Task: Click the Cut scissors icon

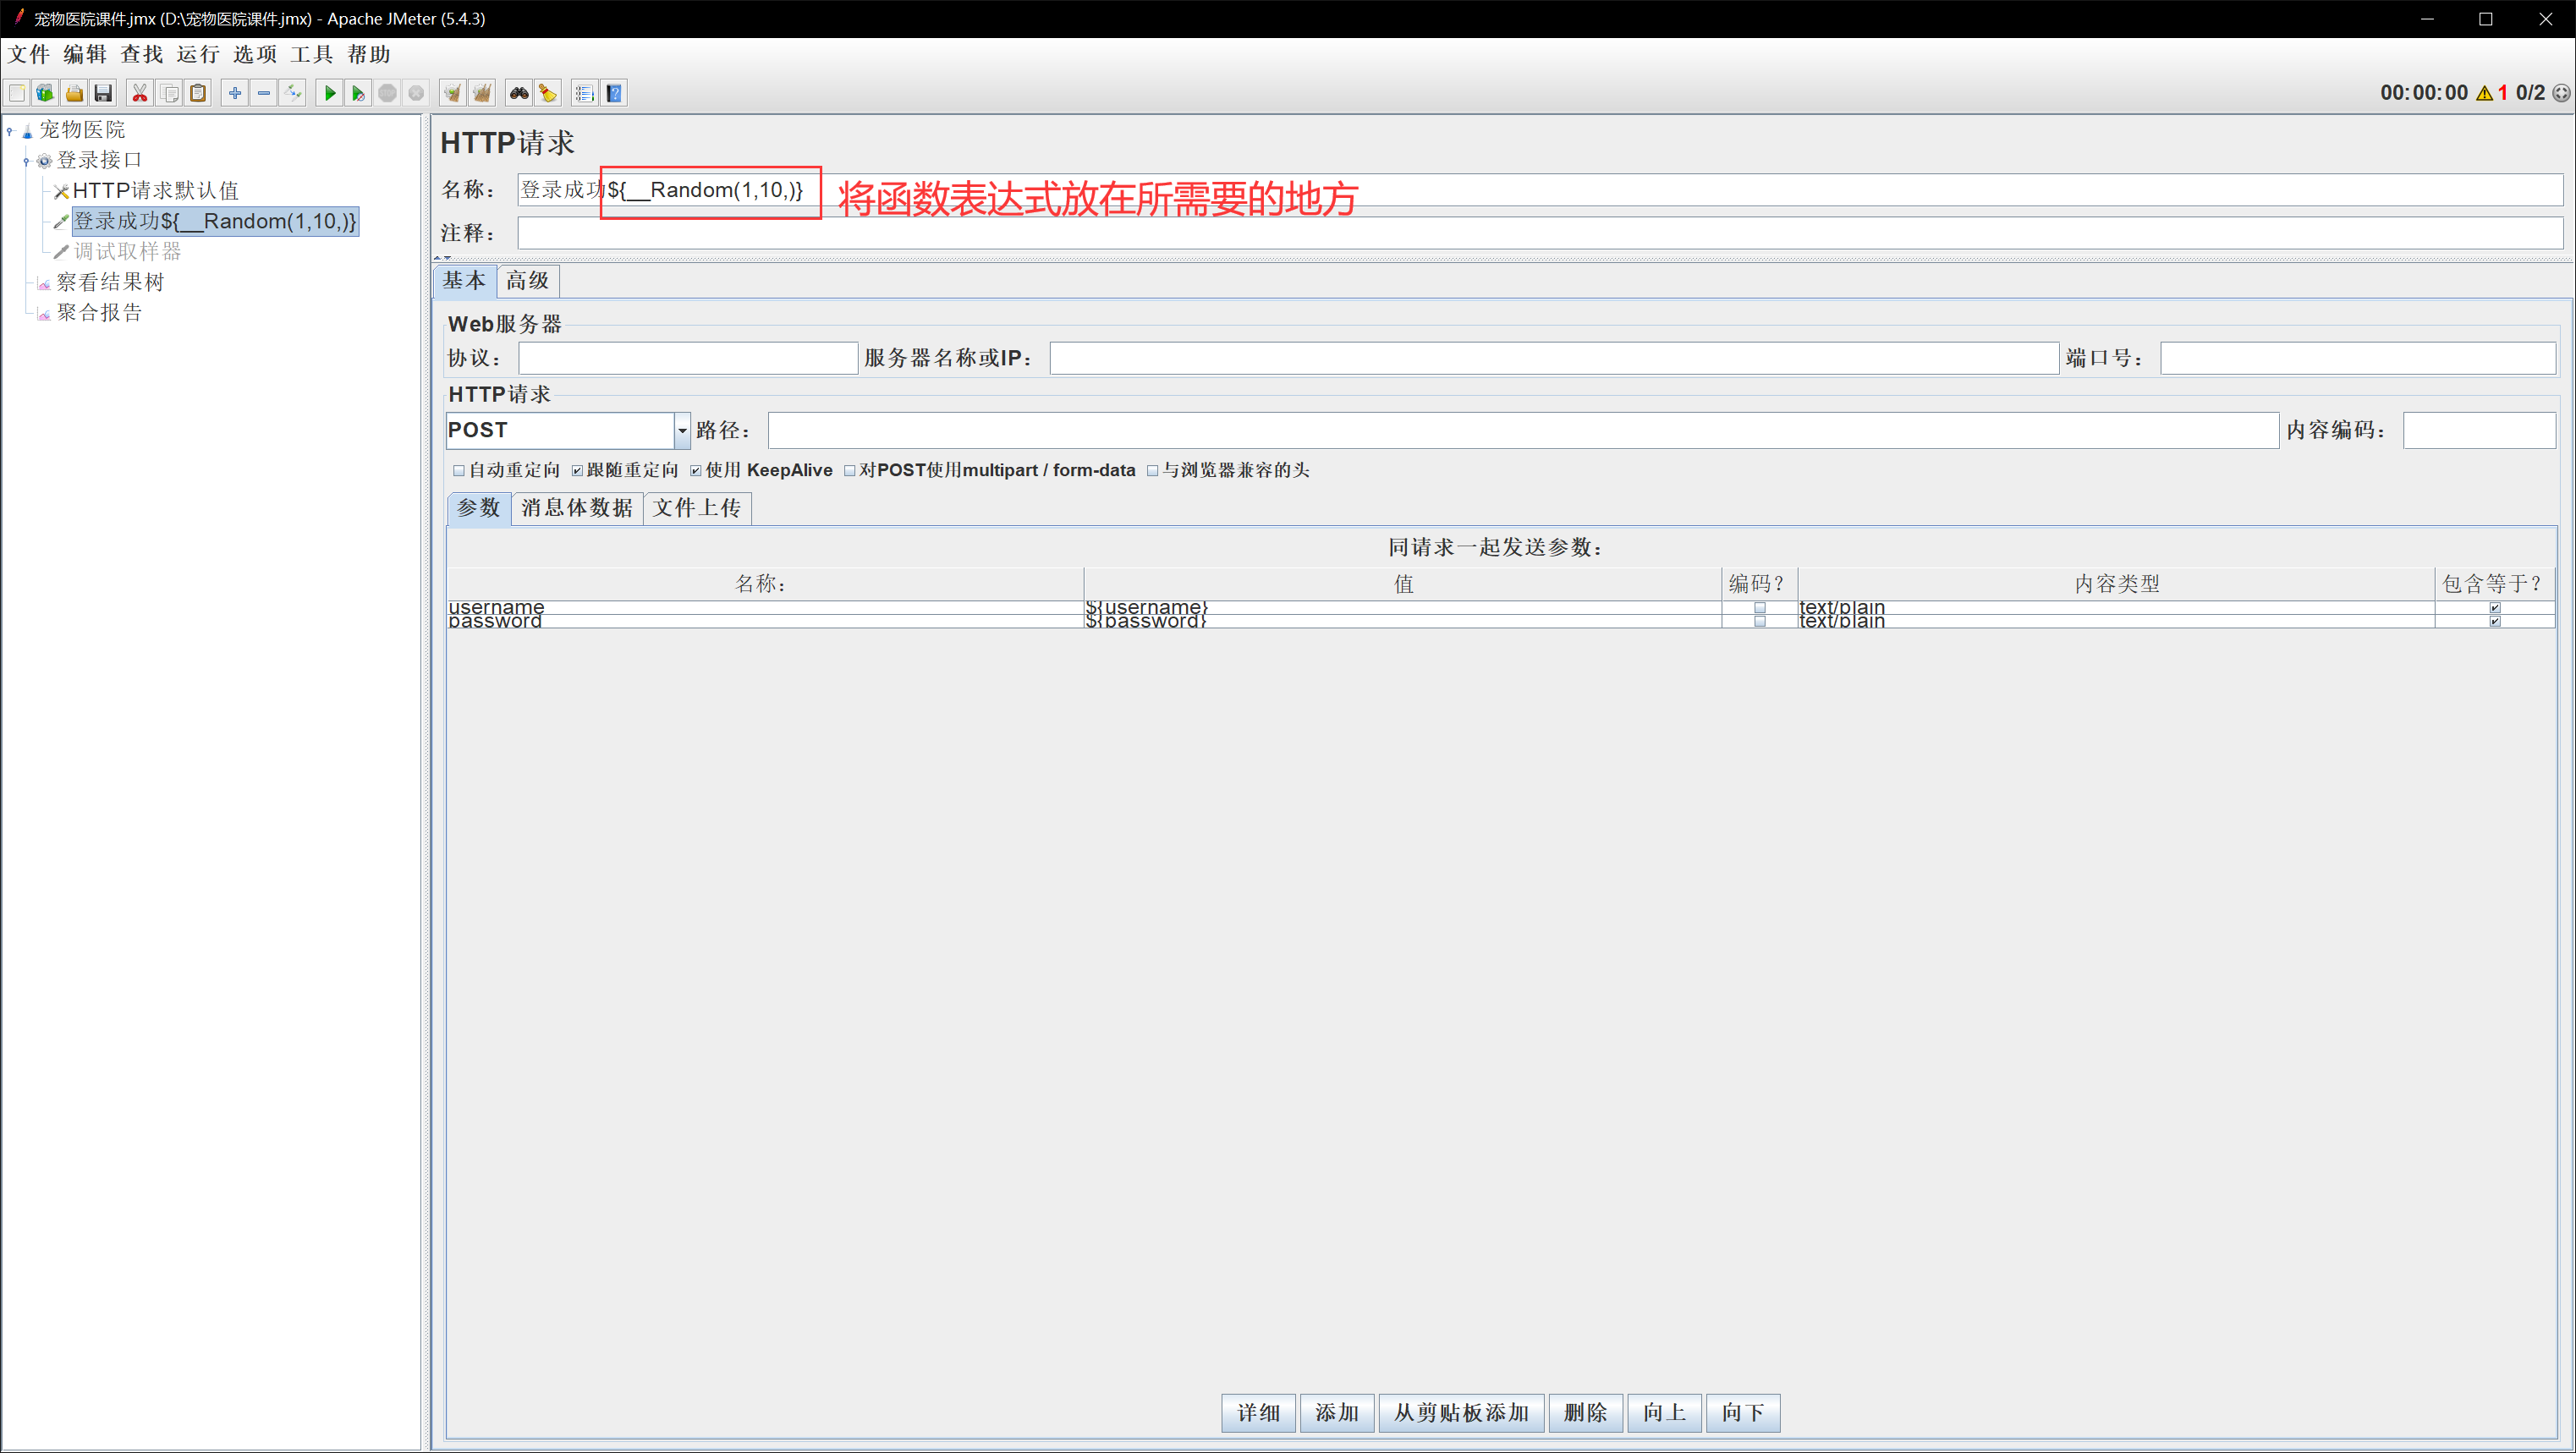Action: [x=140, y=93]
